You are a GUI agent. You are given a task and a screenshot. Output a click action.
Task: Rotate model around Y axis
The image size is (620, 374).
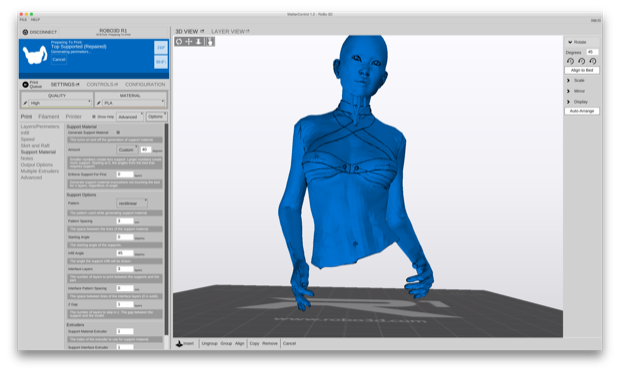(581, 61)
